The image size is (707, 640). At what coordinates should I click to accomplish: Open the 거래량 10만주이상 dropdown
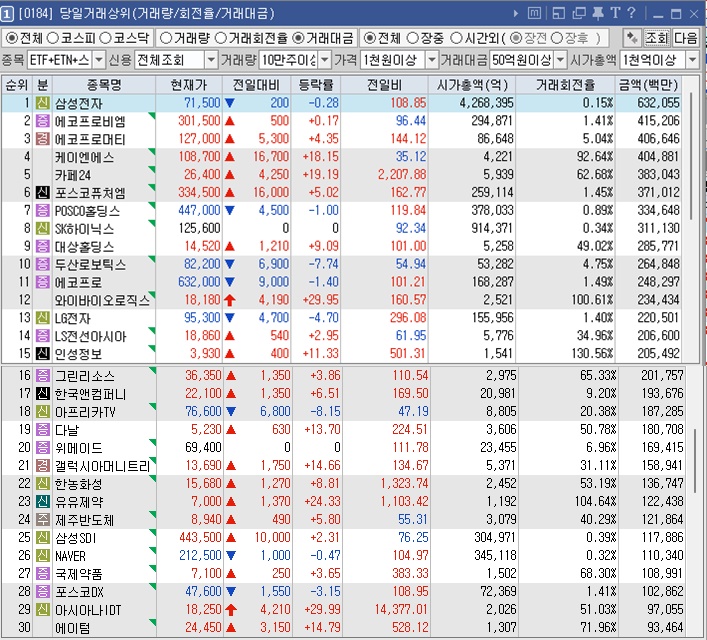[324, 60]
